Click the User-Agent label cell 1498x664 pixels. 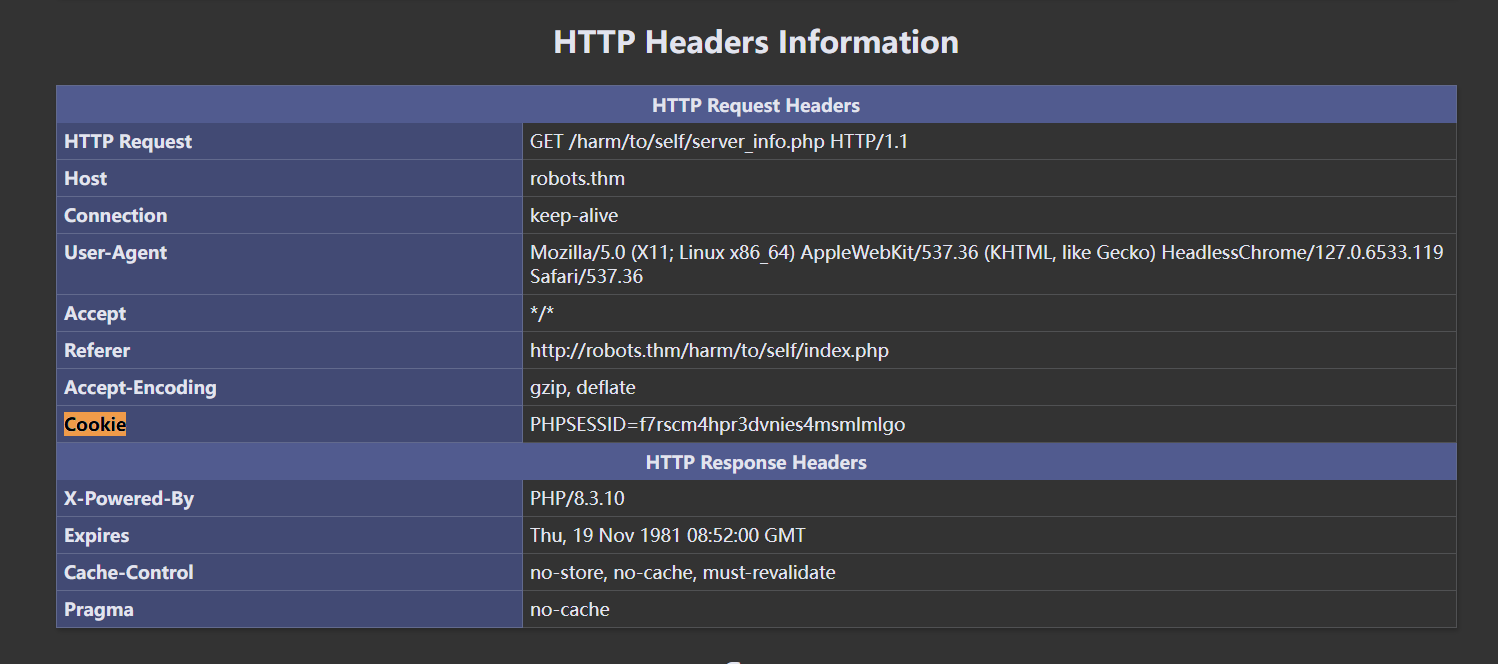click(x=290, y=264)
